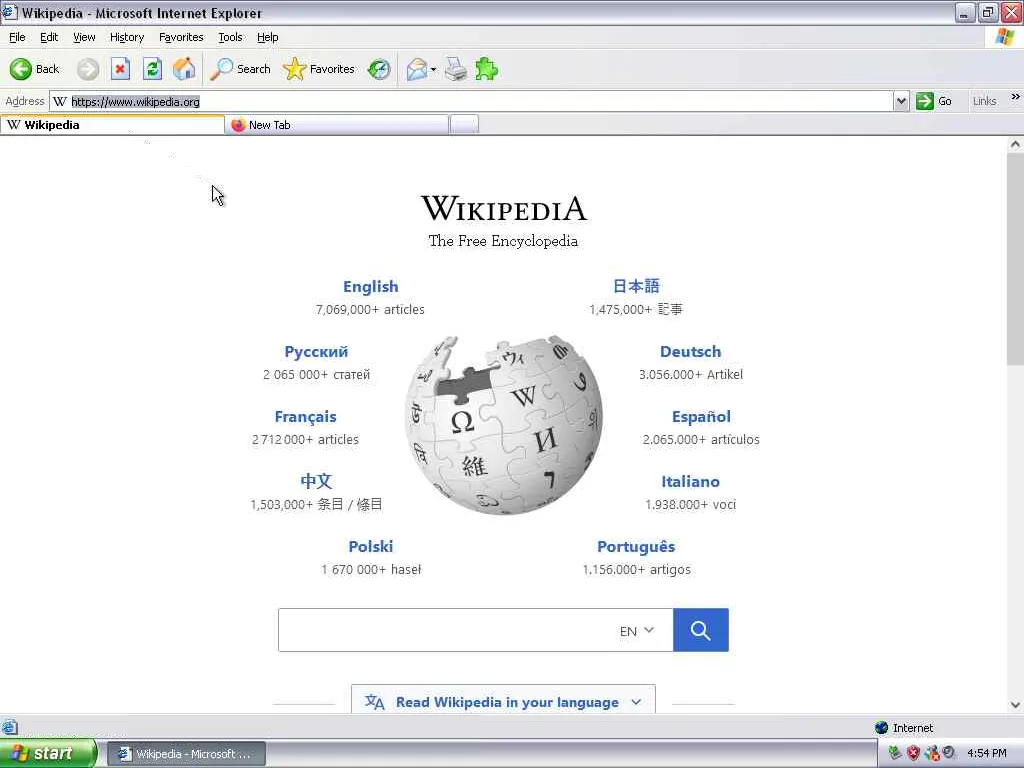Viewport: 1024px width, 768px height.
Task: Open the Windows start button
Action: pos(48,753)
